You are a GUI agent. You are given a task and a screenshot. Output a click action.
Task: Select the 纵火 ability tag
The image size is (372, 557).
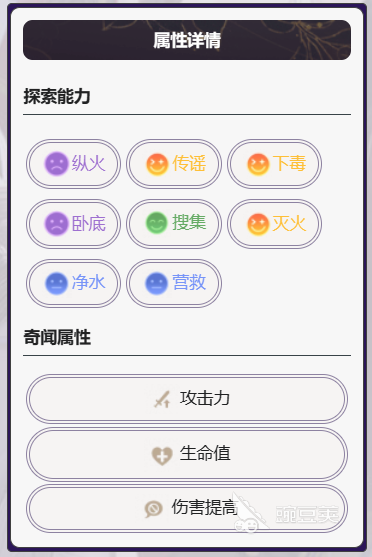tap(74, 164)
